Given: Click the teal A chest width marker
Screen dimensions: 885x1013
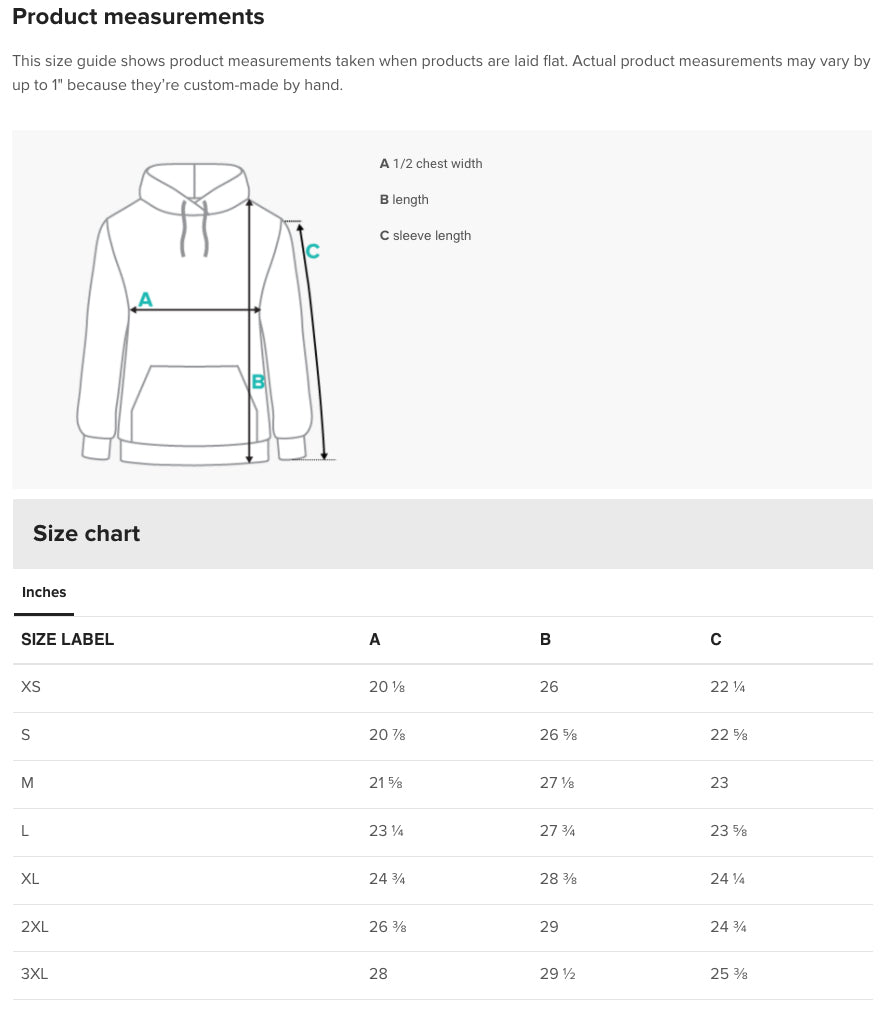Looking at the screenshot, I should 145,300.
